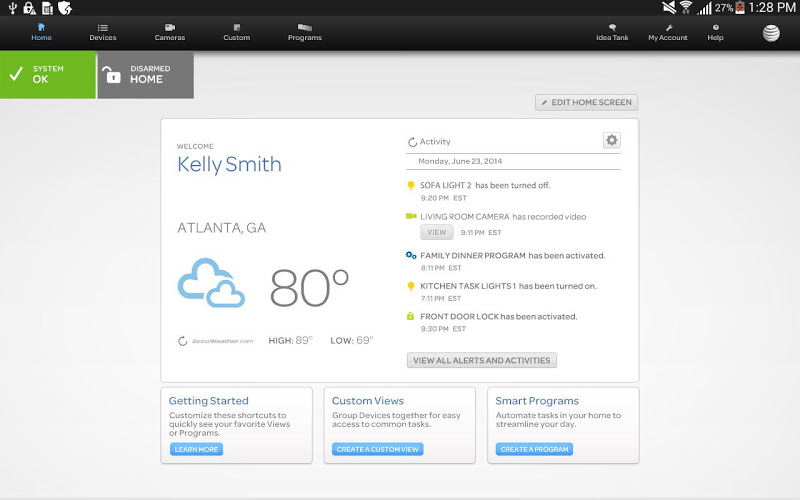This screenshot has height=500, width=800.
Task: Click the 1:28 PM clock
Action: [772, 8]
